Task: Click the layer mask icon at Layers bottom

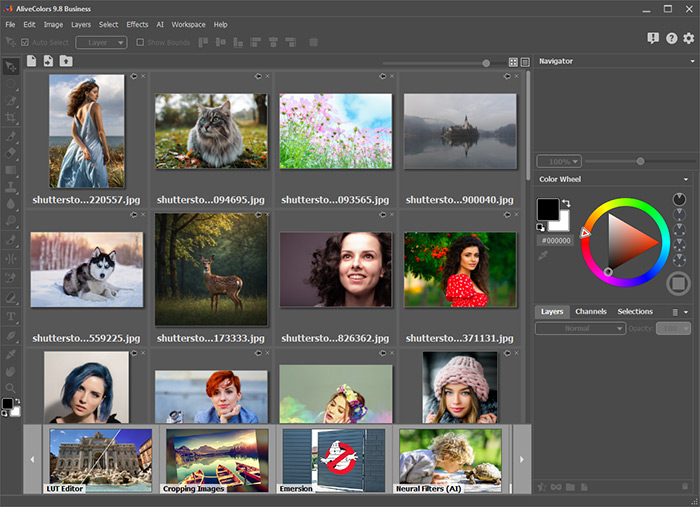Action: click(556, 487)
